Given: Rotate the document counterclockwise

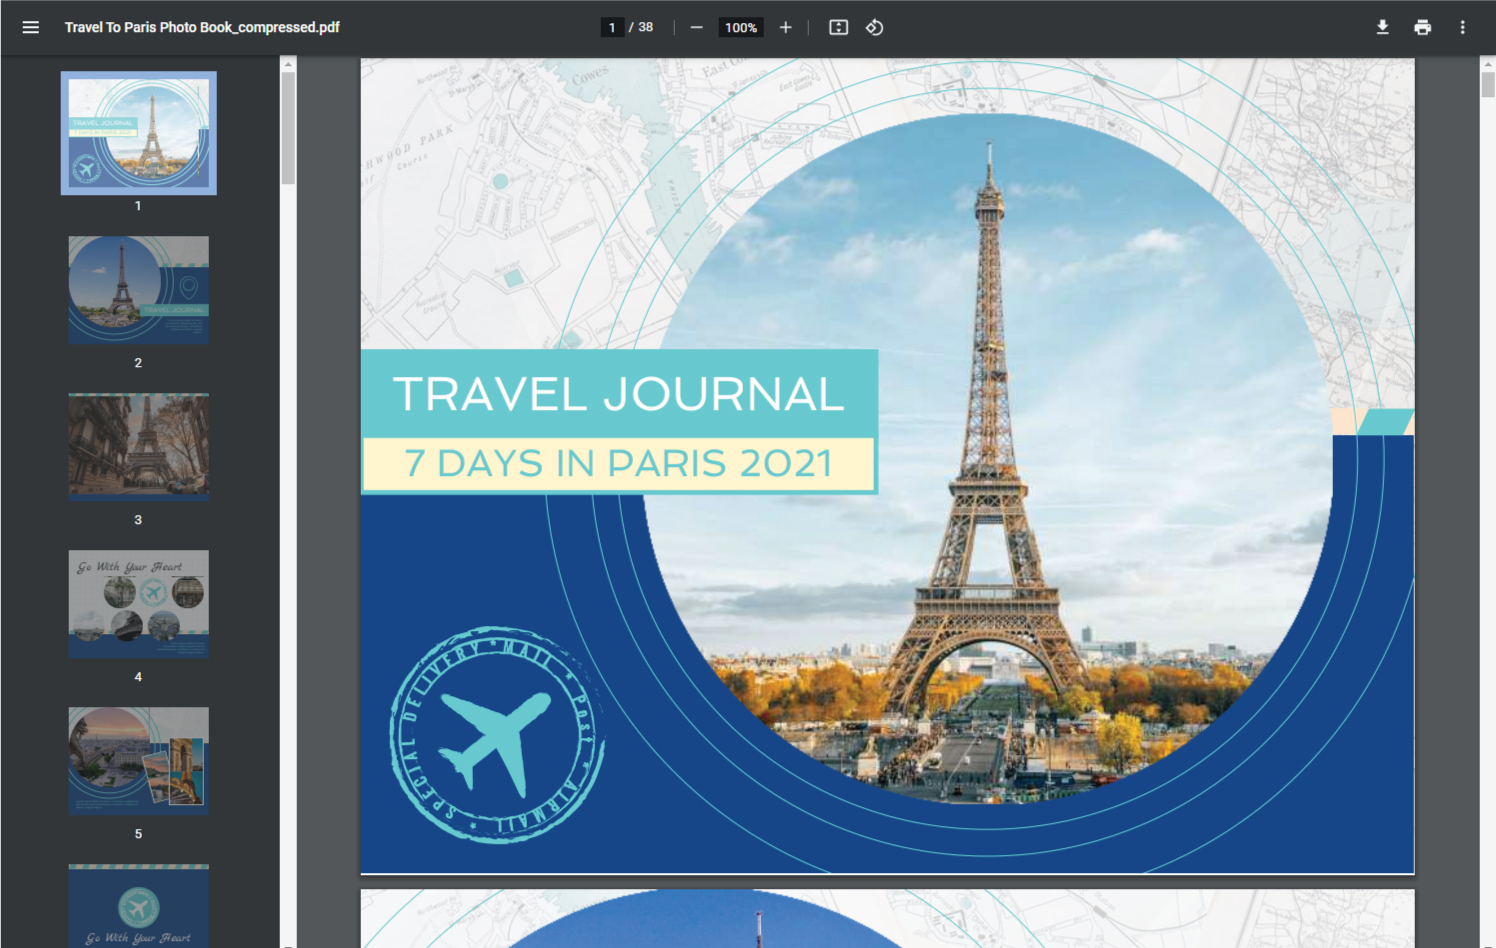Looking at the screenshot, I should (x=875, y=27).
